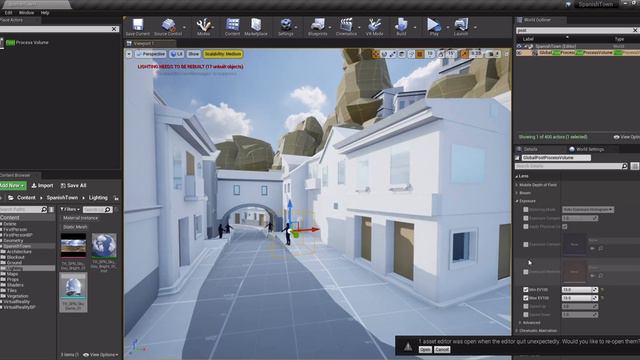This screenshot has width=640, height=360.
Task: Click the lock icon in Content Browser path bar
Action: (x=116, y=198)
